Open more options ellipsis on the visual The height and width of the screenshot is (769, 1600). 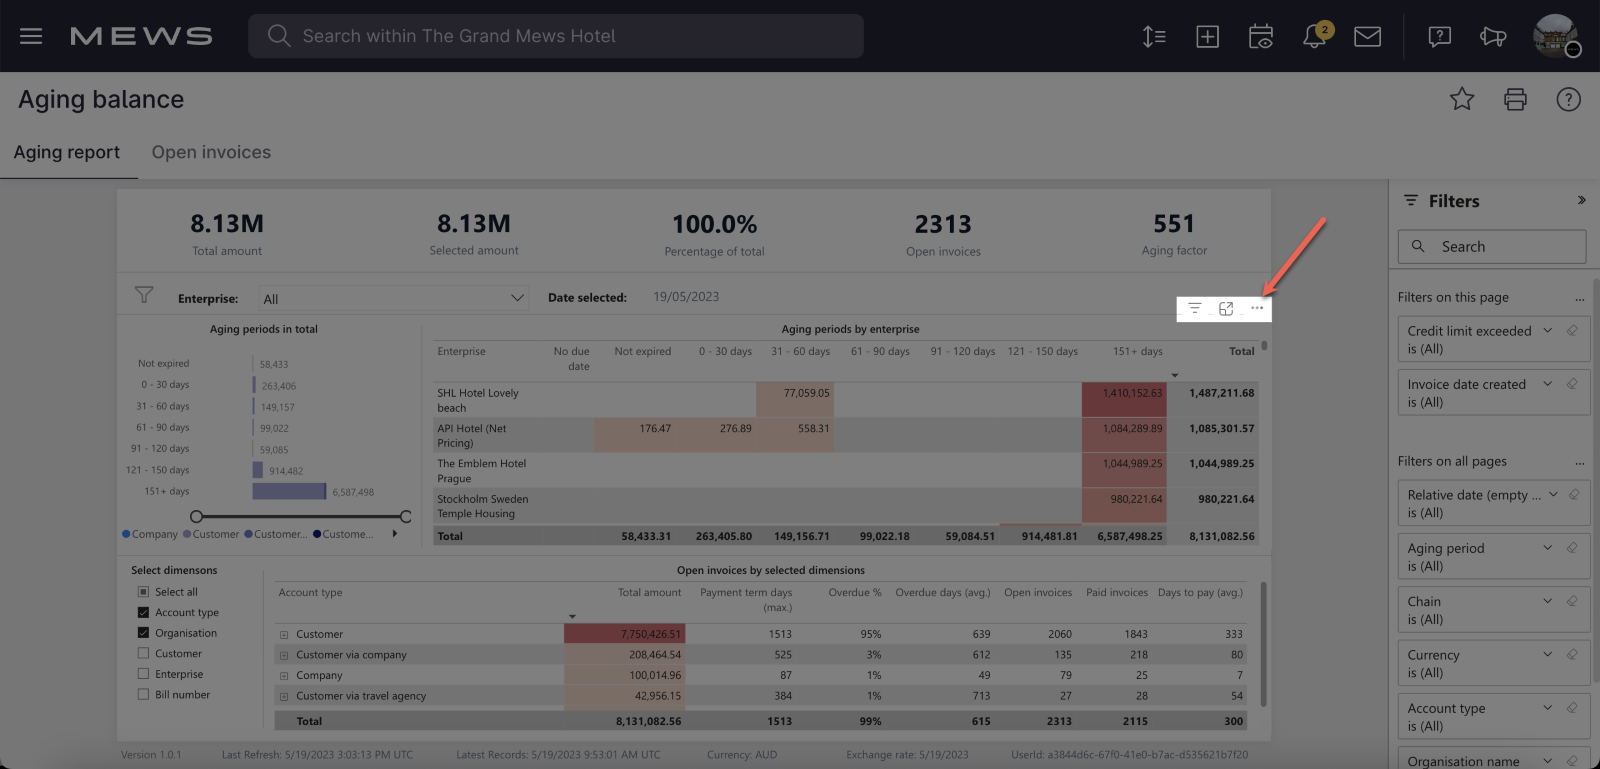1257,308
